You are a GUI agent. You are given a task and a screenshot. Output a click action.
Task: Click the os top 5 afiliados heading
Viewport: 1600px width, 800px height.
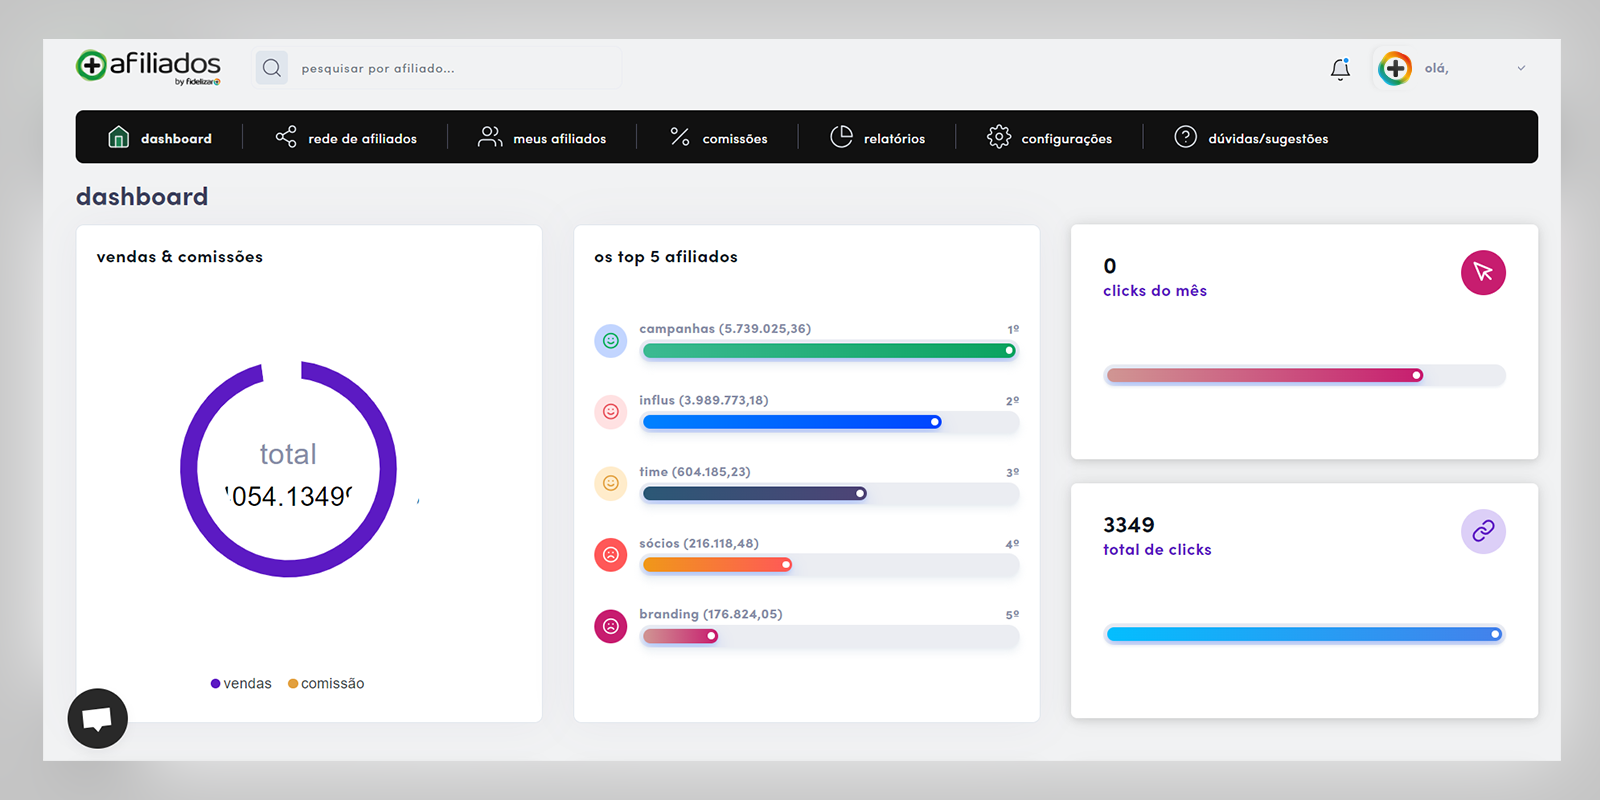coord(666,257)
